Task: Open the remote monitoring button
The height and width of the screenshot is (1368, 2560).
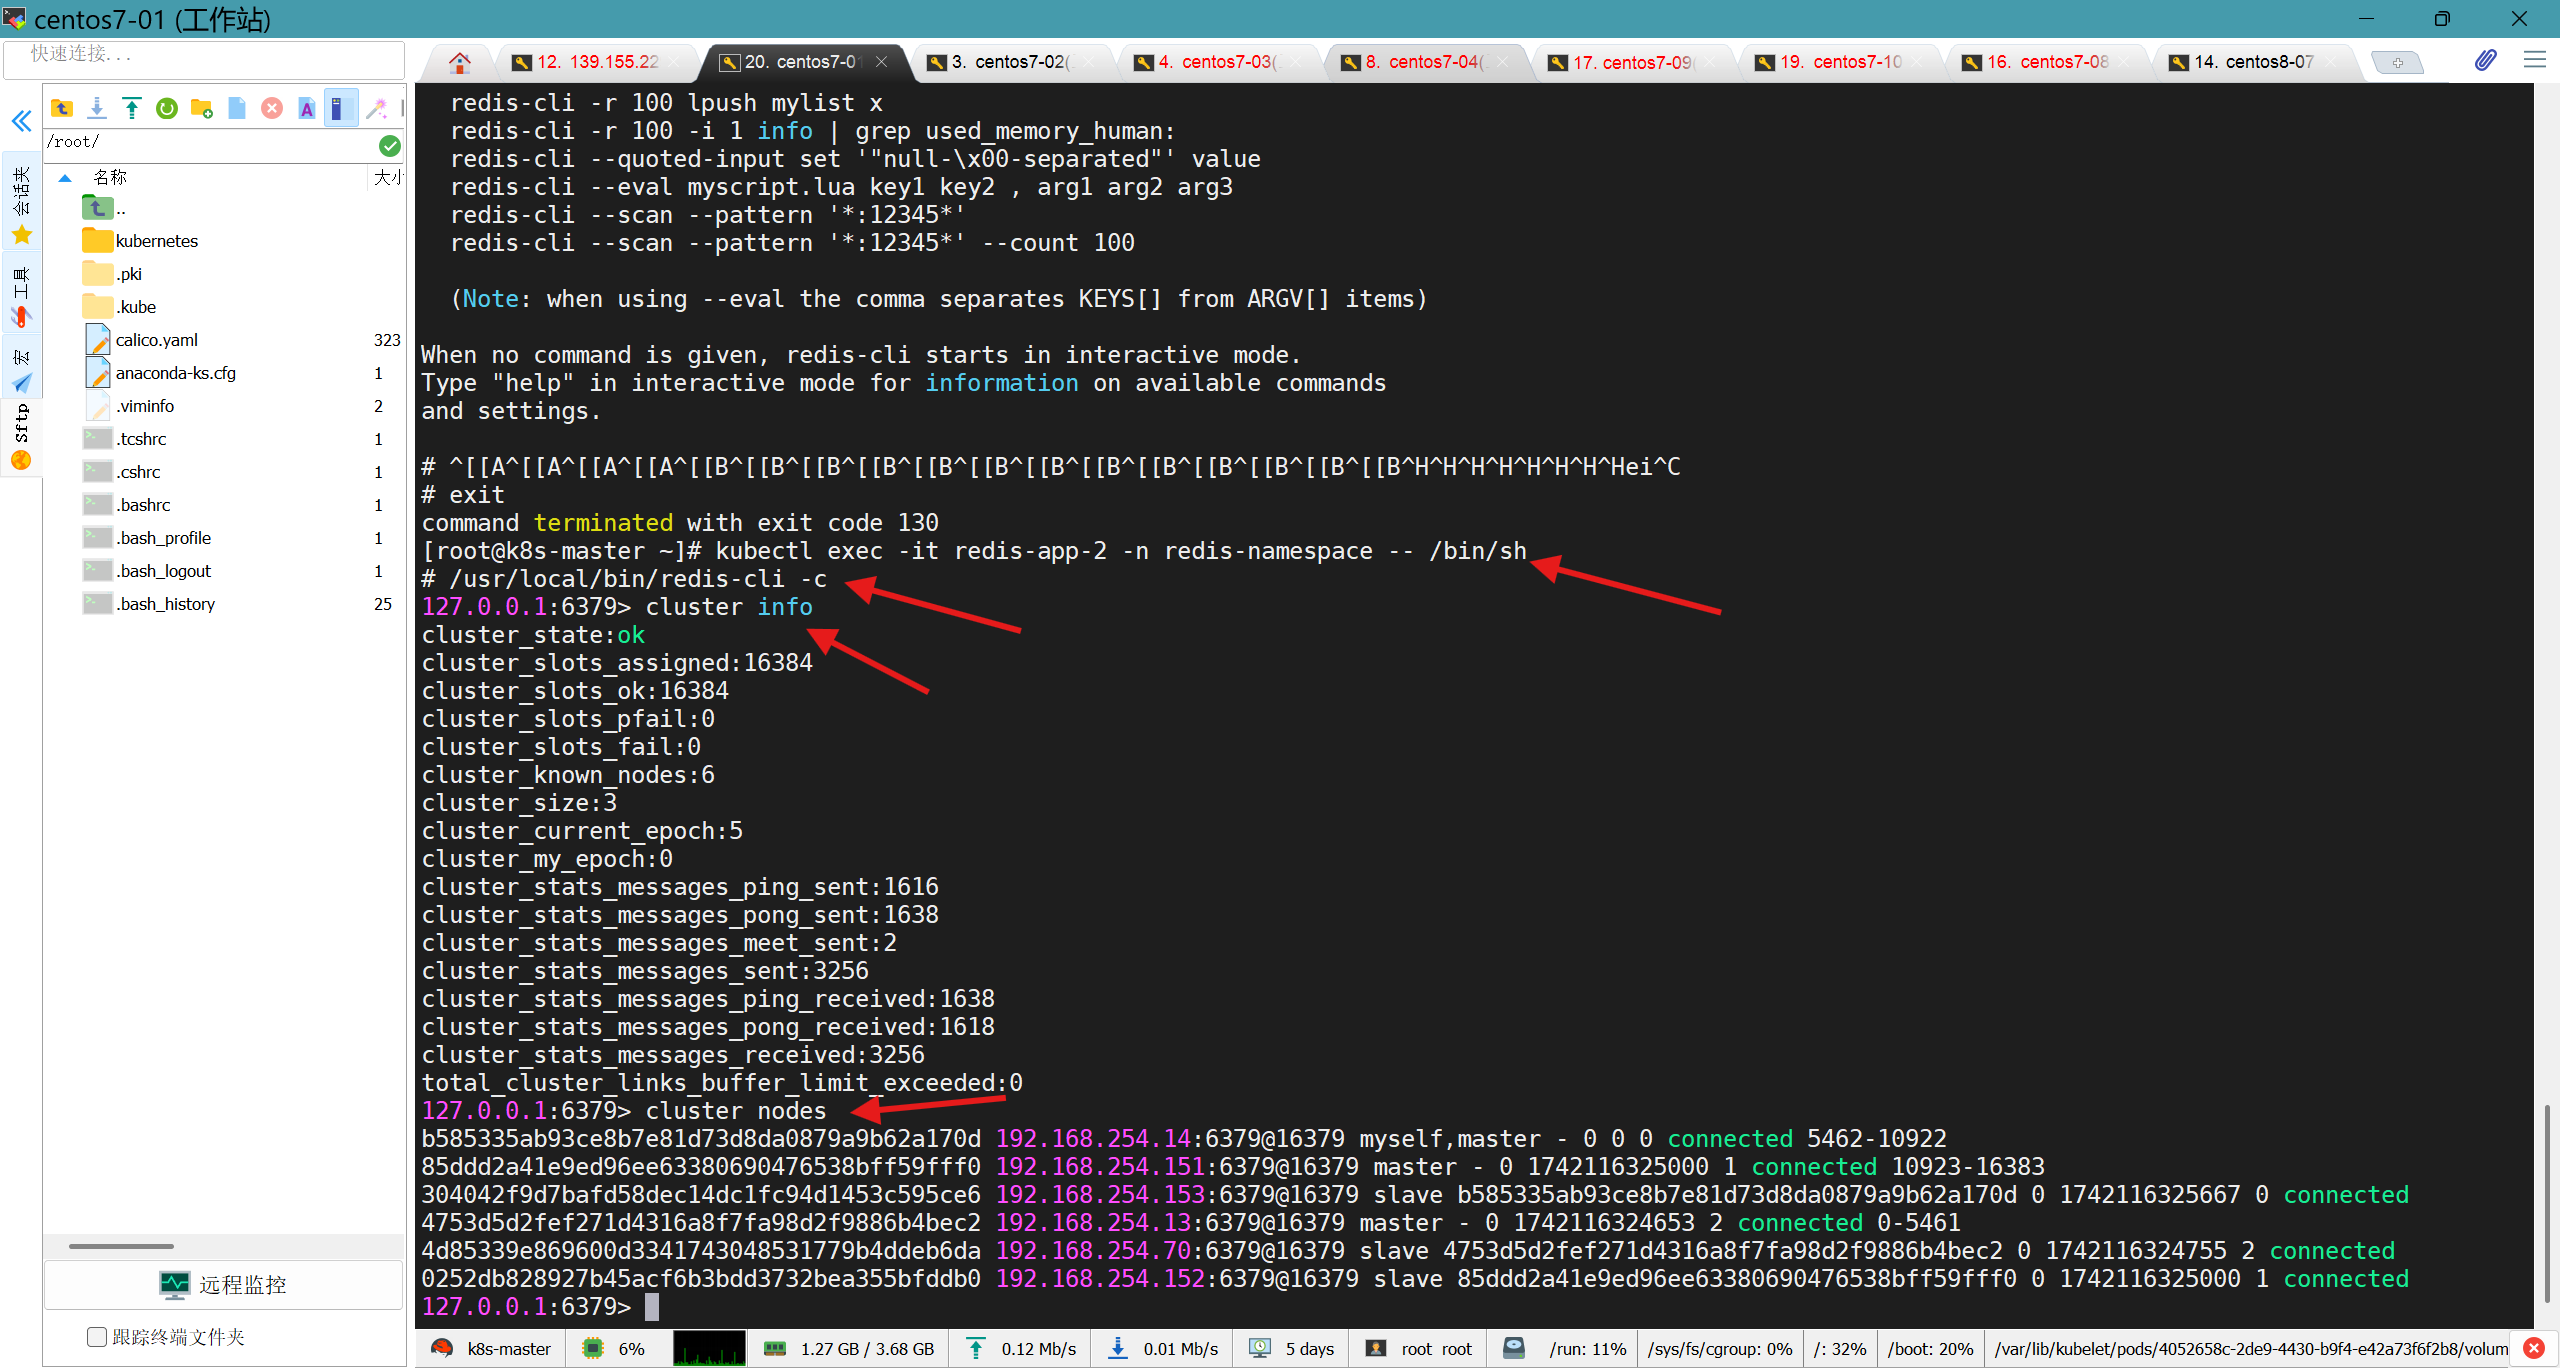Action: [224, 1285]
